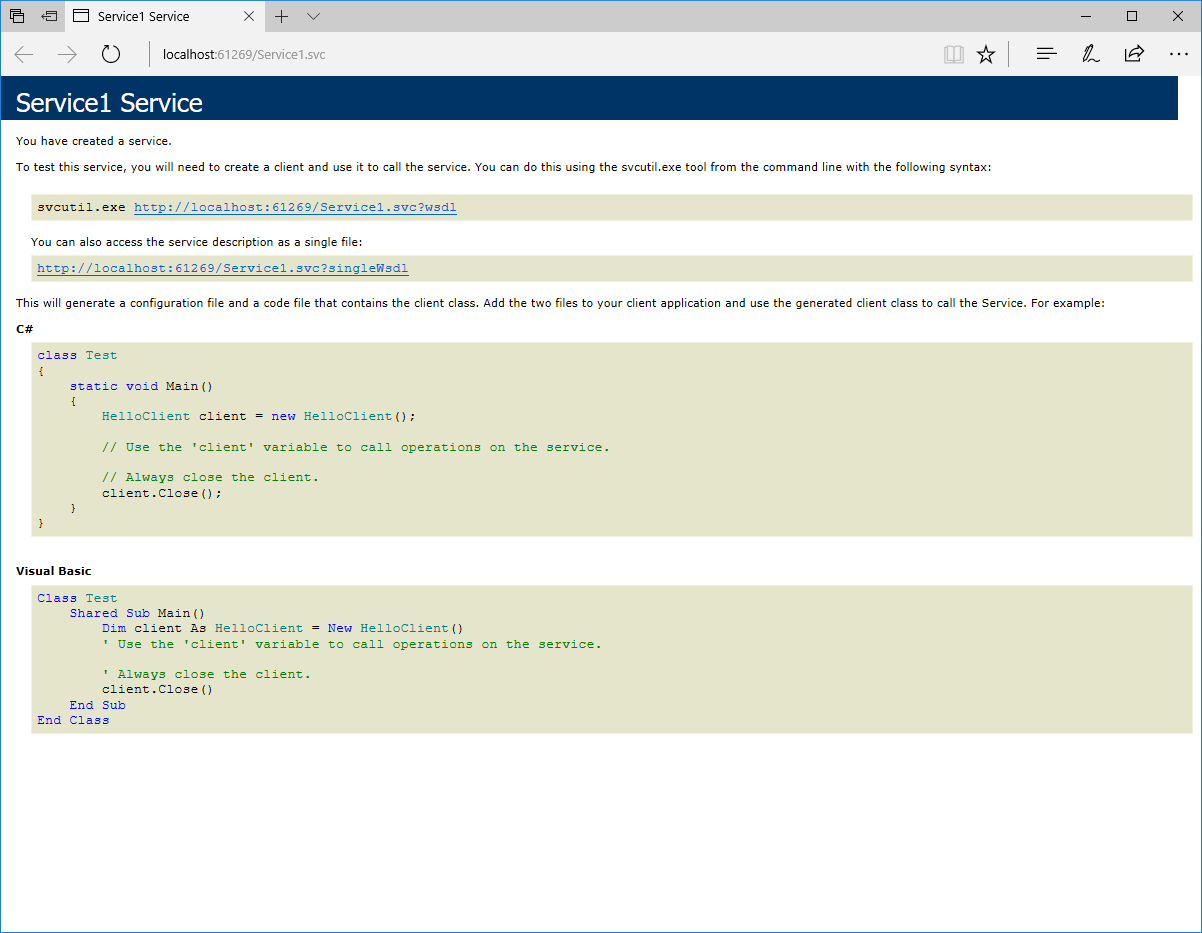Click the 'Shared Sub Main()' line
This screenshot has width=1202, height=933.
click(x=137, y=613)
